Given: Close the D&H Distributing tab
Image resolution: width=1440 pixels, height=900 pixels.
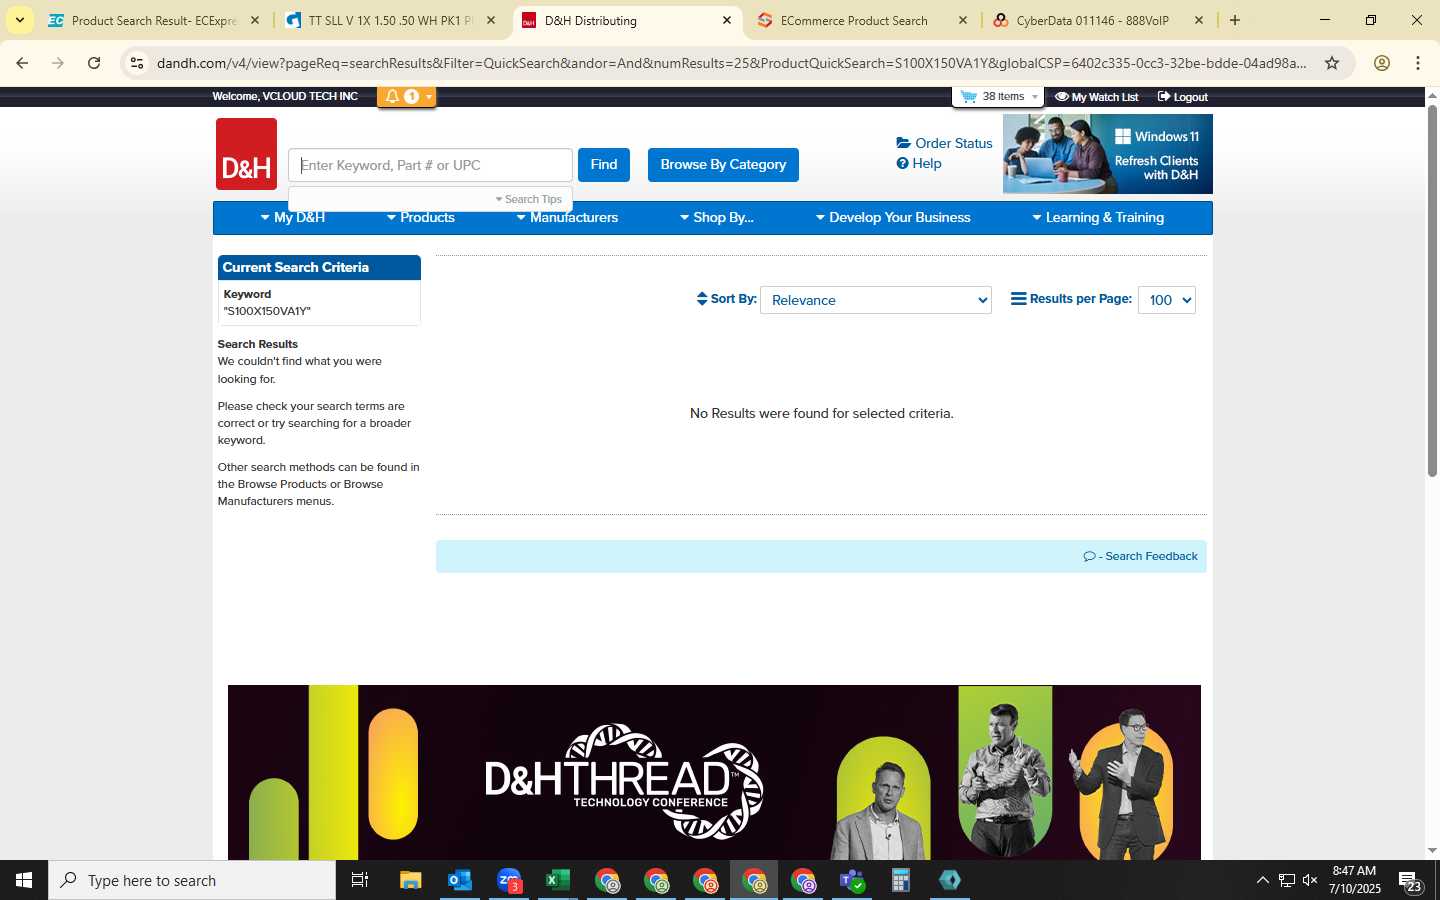Looking at the screenshot, I should click(727, 20).
